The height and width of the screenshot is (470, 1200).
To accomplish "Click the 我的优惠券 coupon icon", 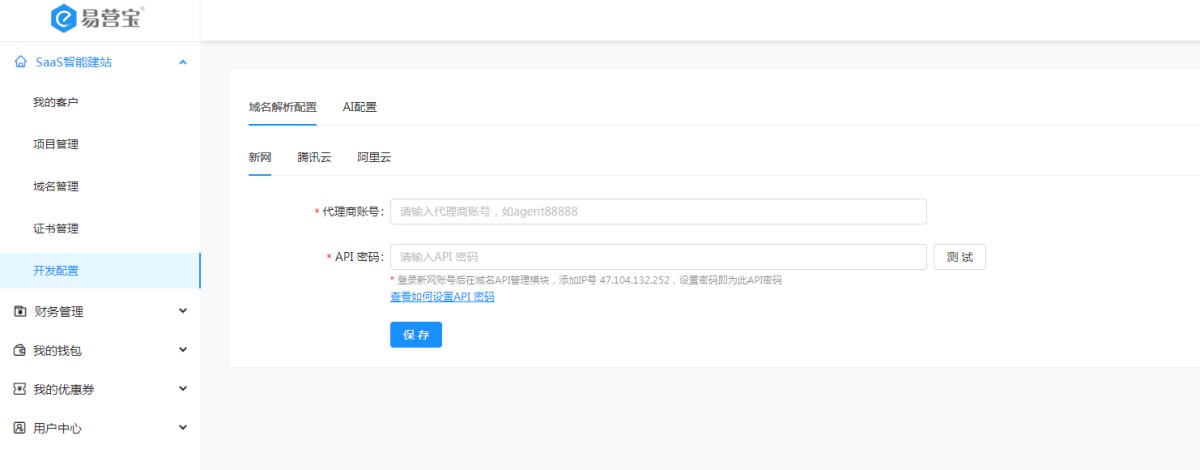I will point(19,389).
